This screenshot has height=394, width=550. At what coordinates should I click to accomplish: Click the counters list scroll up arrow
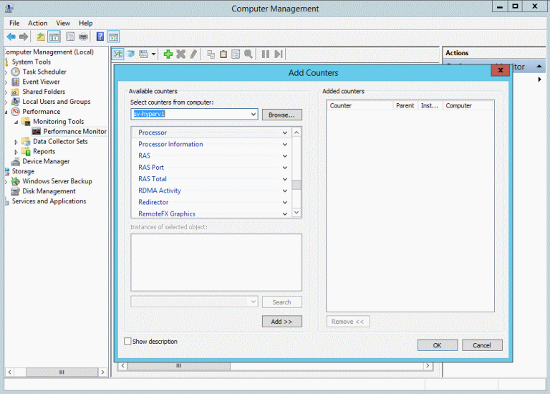pos(296,132)
